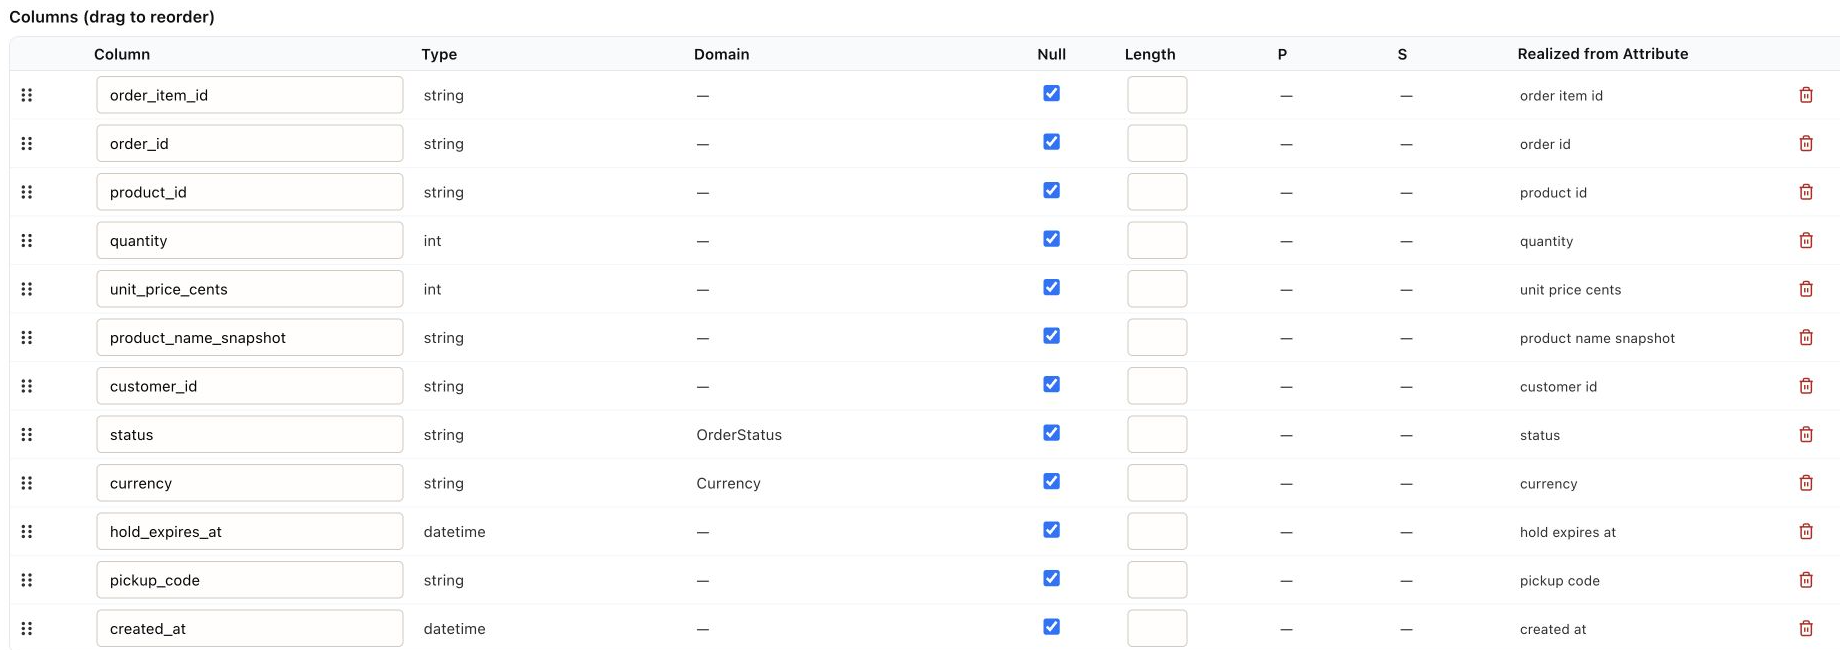Focus the Length field for currency

coord(1157,483)
